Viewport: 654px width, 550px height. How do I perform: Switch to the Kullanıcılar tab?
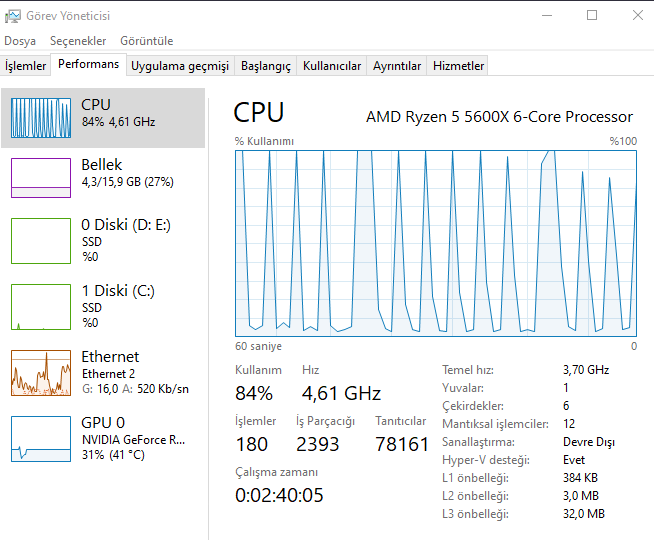pos(332,66)
